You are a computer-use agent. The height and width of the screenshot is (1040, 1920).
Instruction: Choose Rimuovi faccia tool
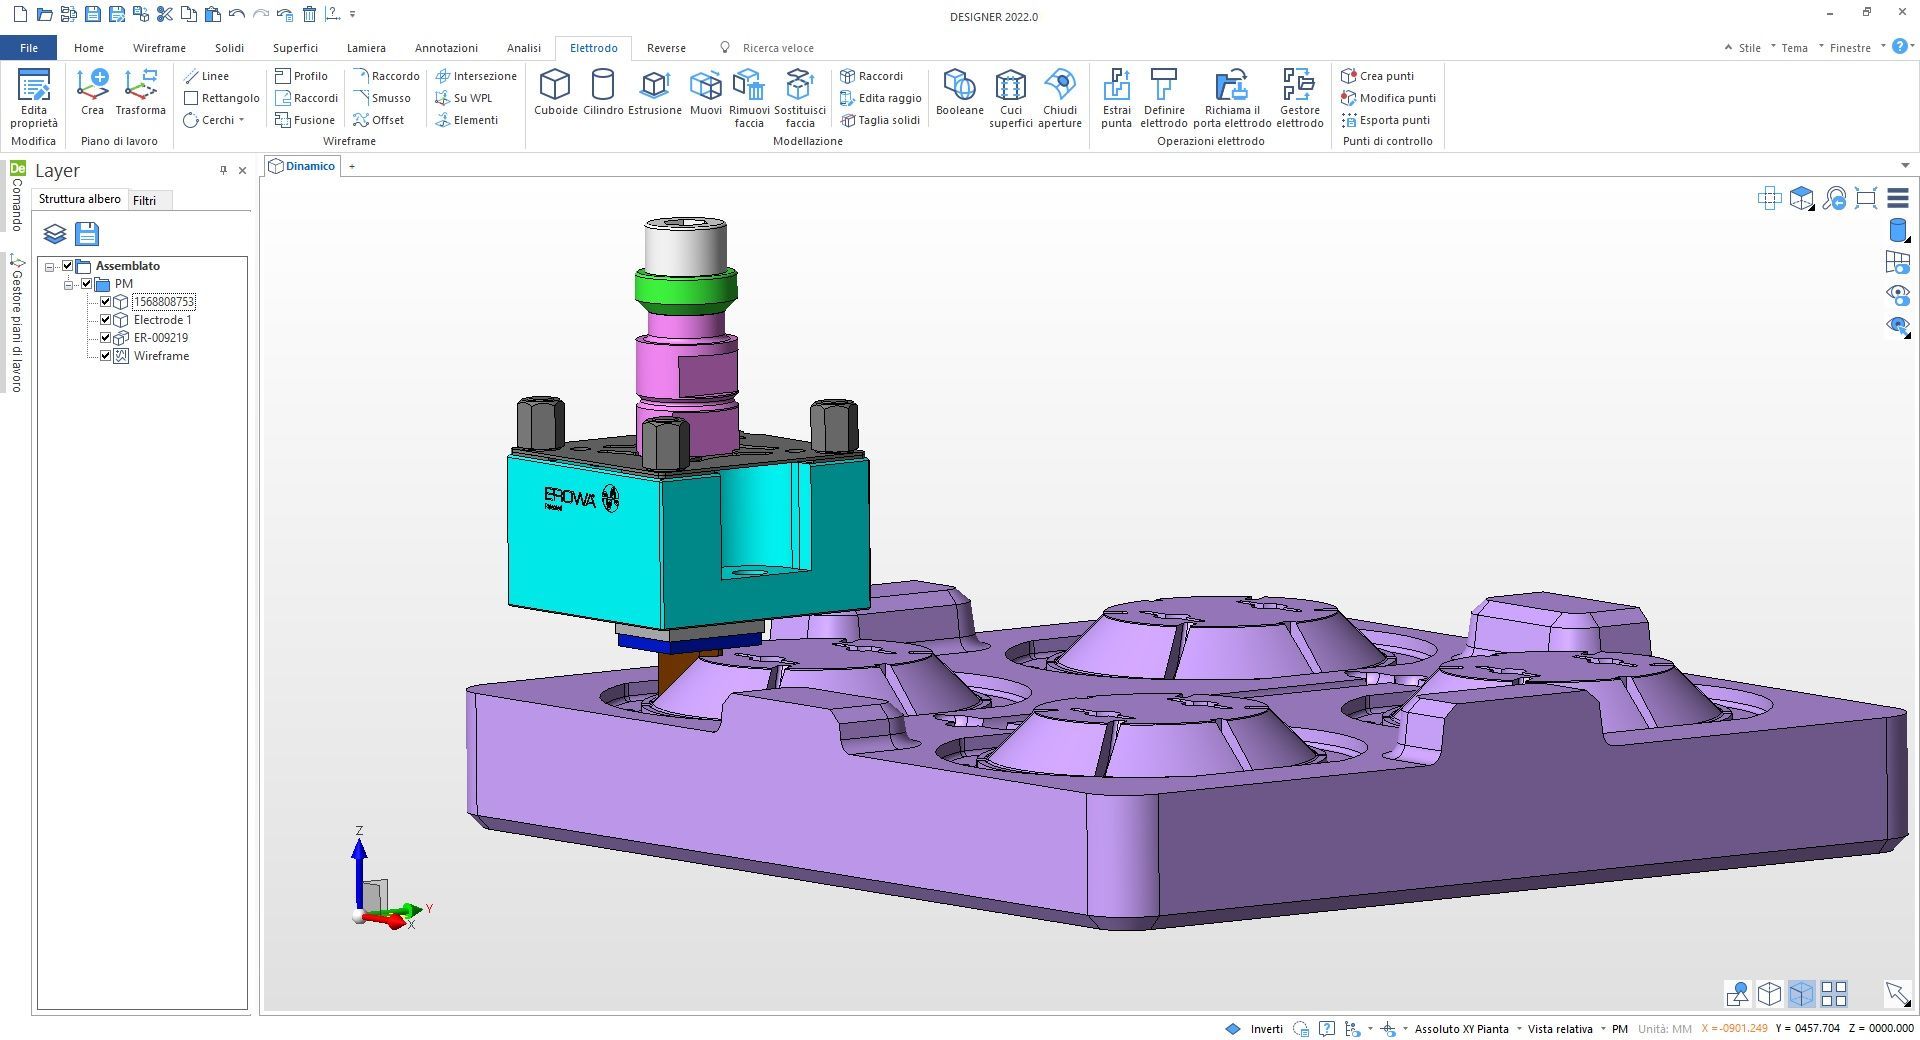coord(749,98)
